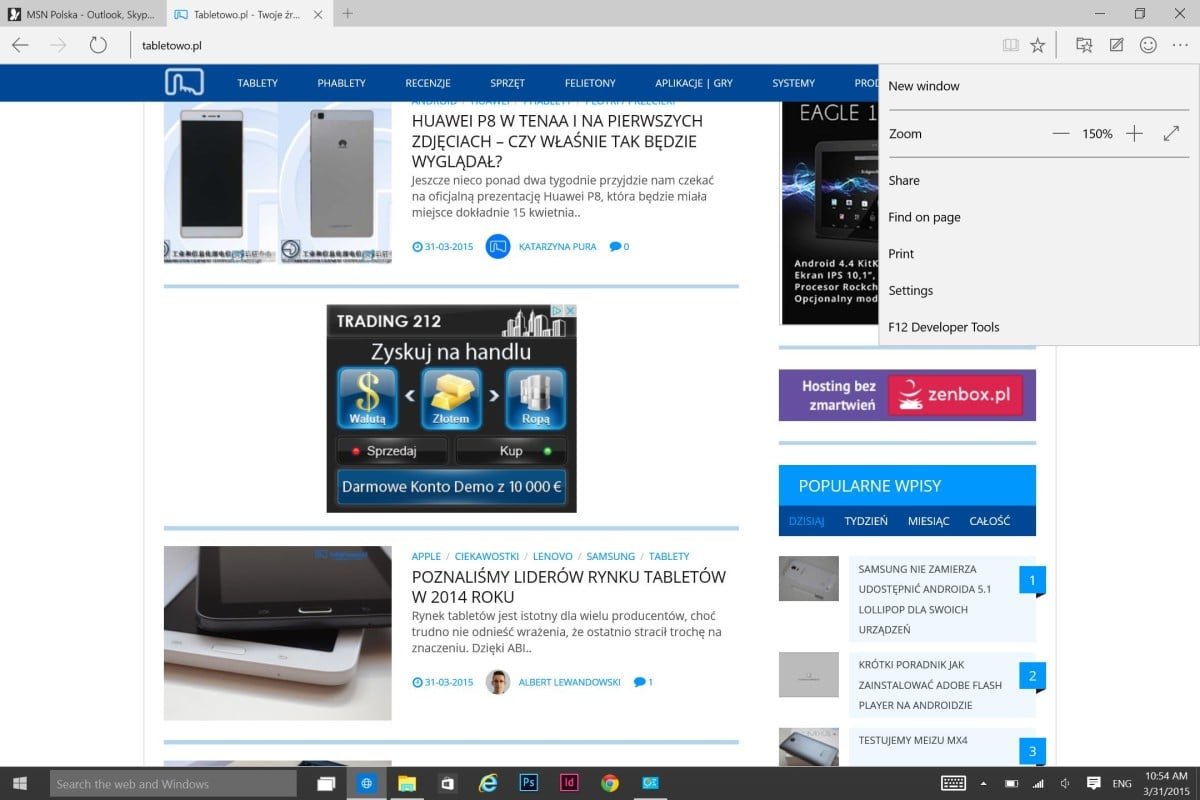Image resolution: width=1200 pixels, height=800 pixels.
Task: Show CAŁOŚĆ popular posts
Action: (990, 521)
